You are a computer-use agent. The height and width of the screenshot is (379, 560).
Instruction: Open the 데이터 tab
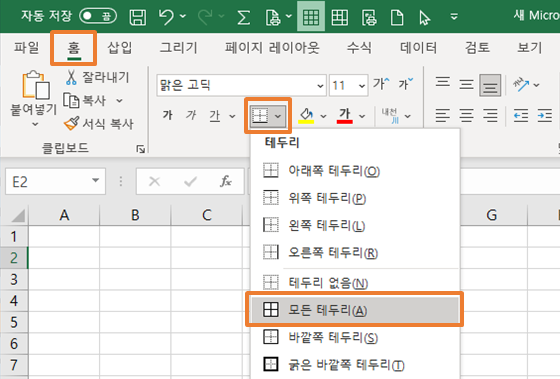pos(418,48)
